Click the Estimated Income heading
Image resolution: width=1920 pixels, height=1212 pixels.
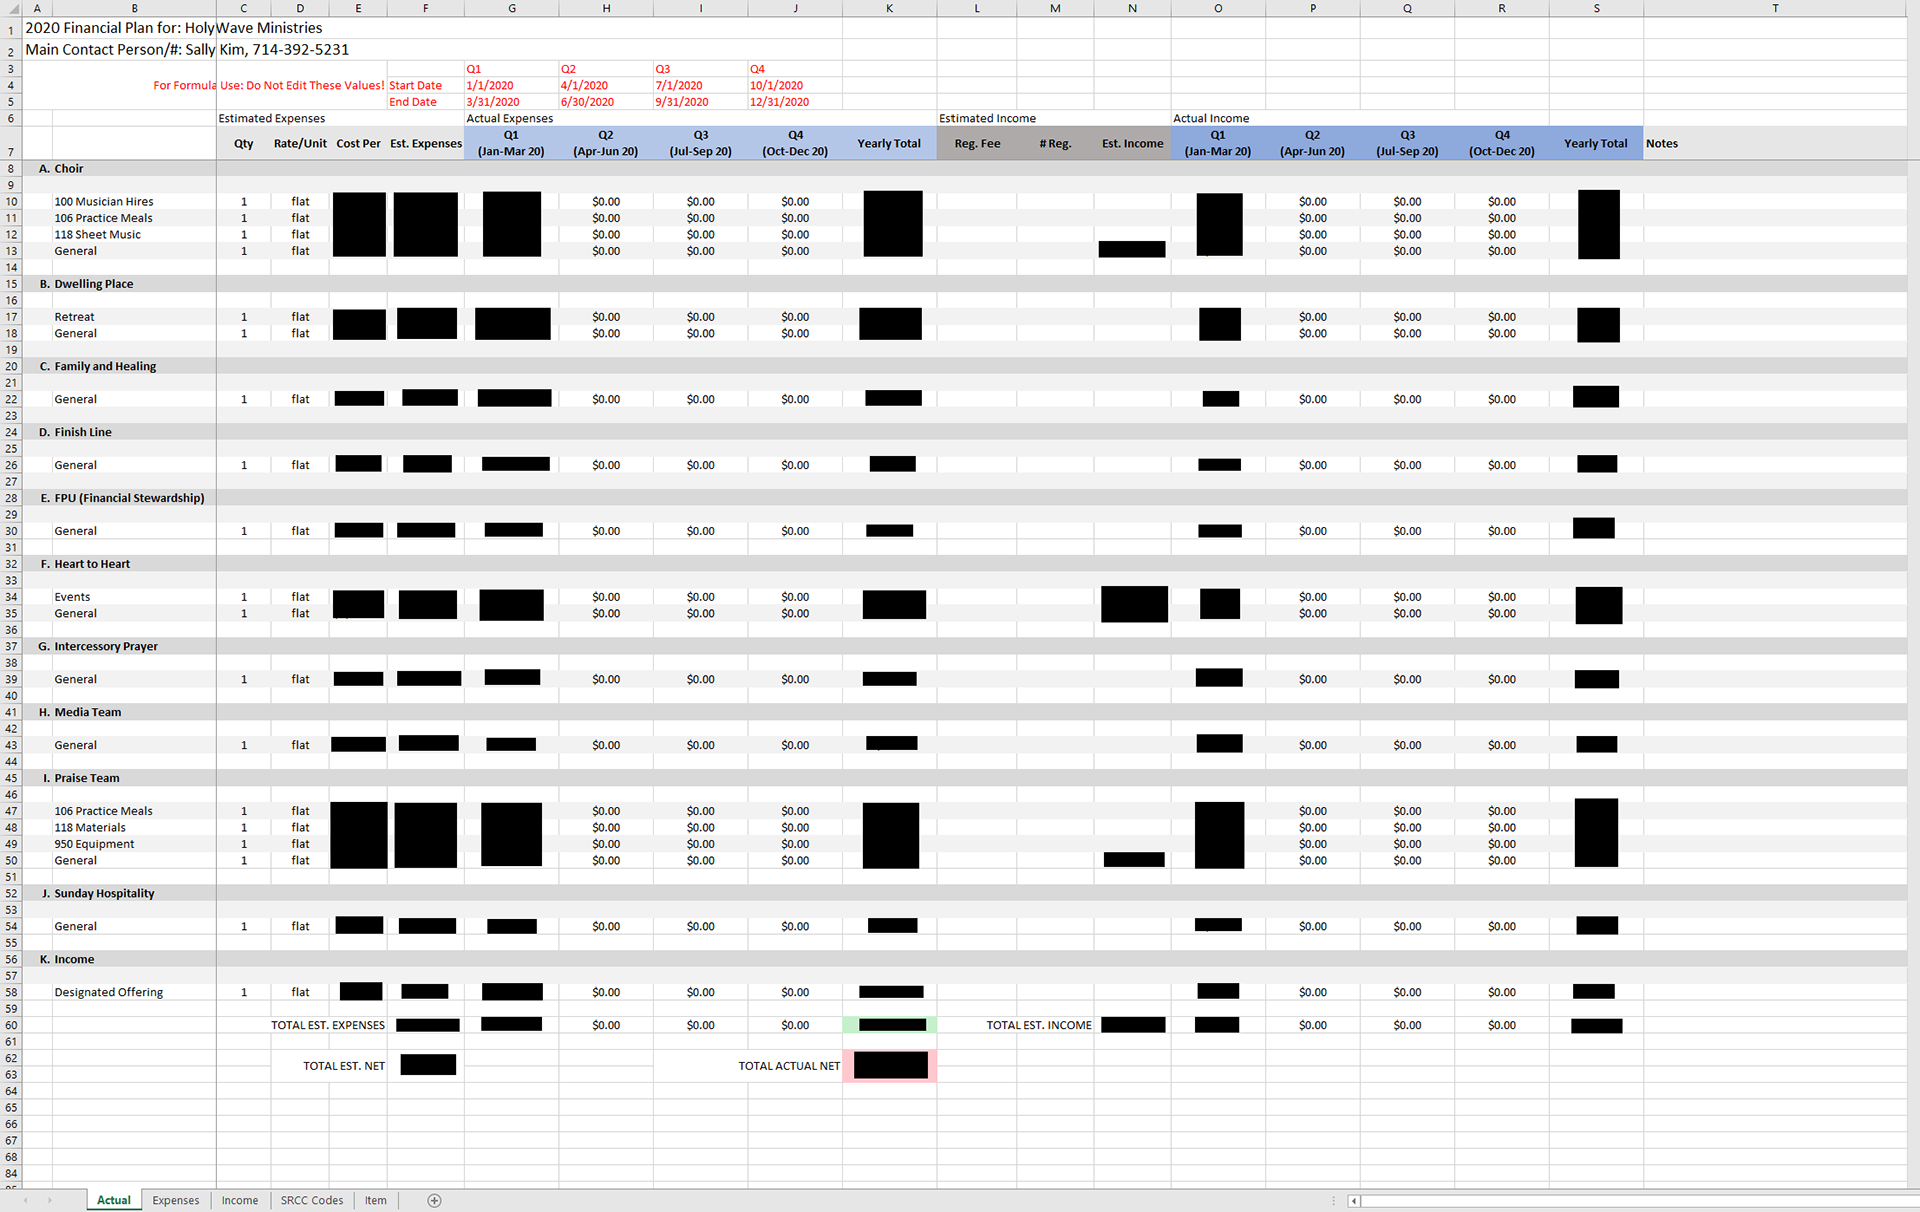pos(987,118)
